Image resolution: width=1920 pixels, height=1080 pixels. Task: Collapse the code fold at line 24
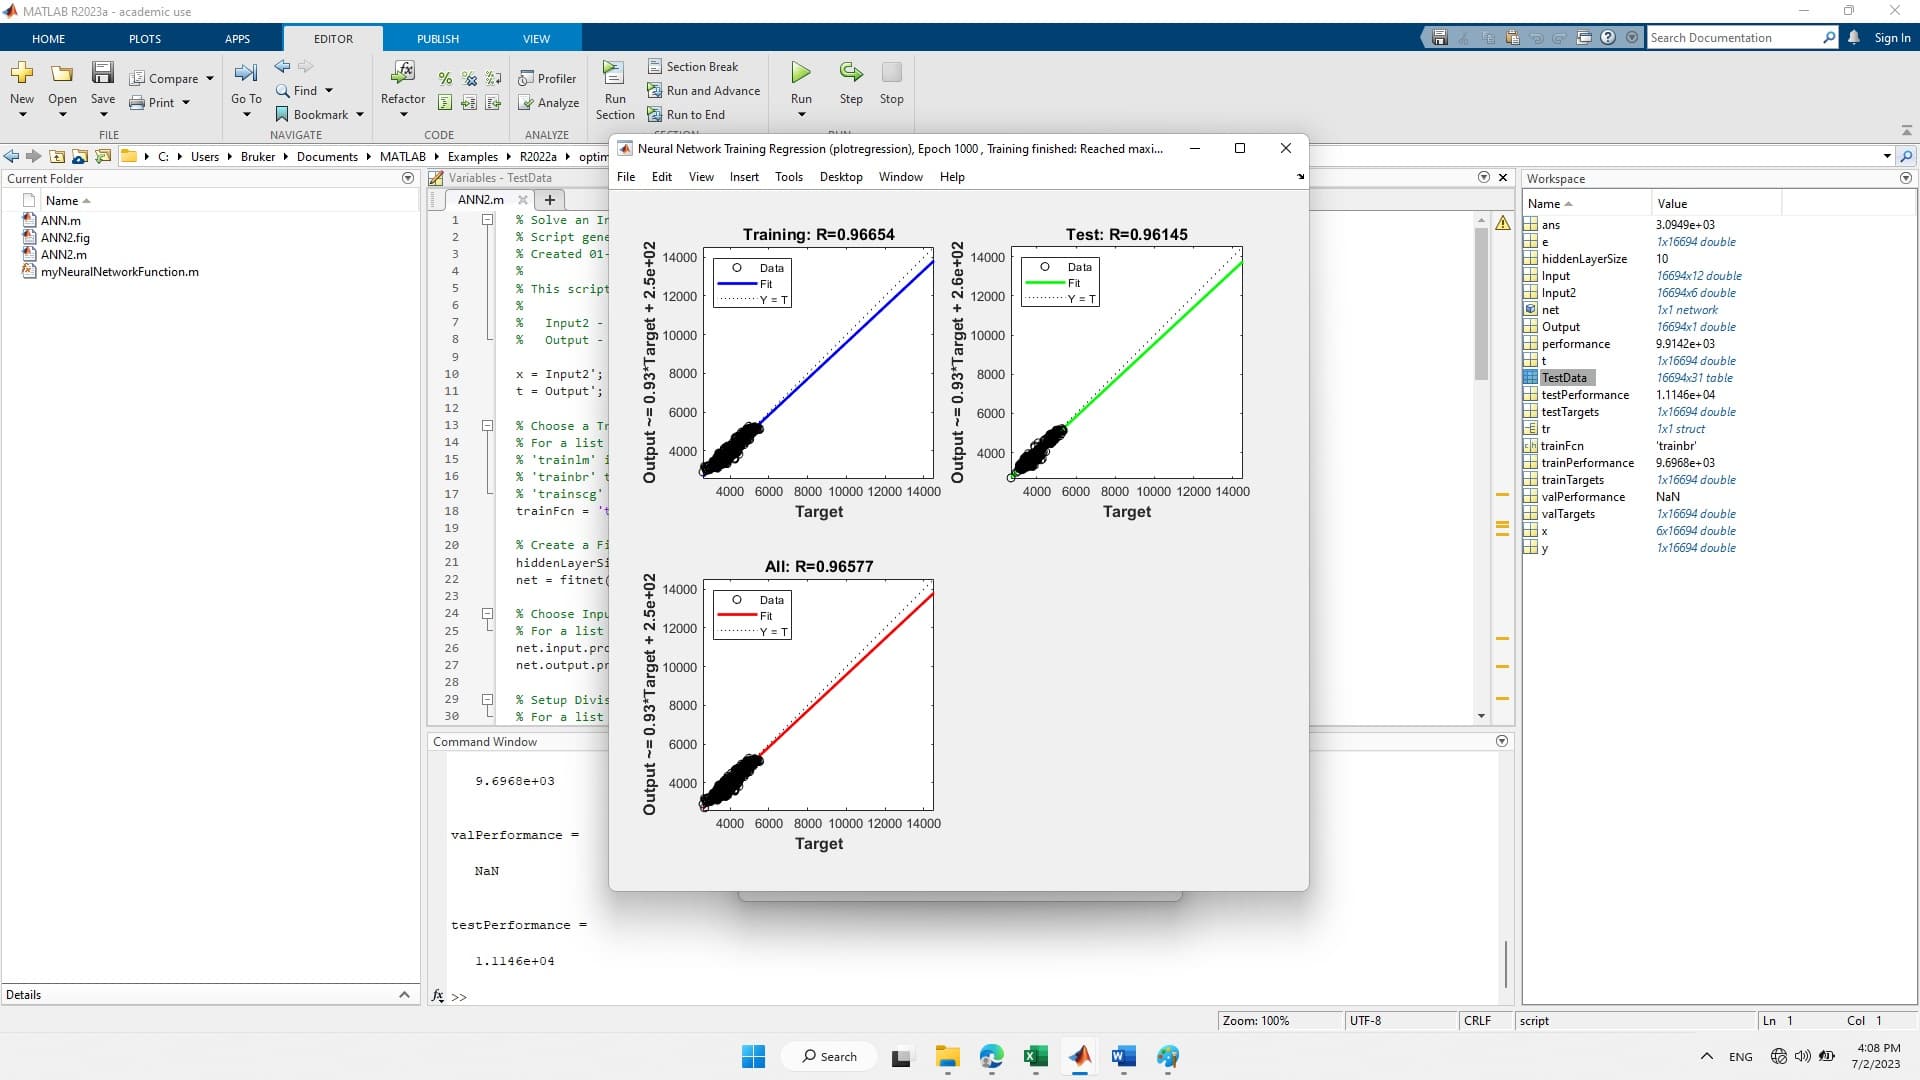[x=488, y=613]
